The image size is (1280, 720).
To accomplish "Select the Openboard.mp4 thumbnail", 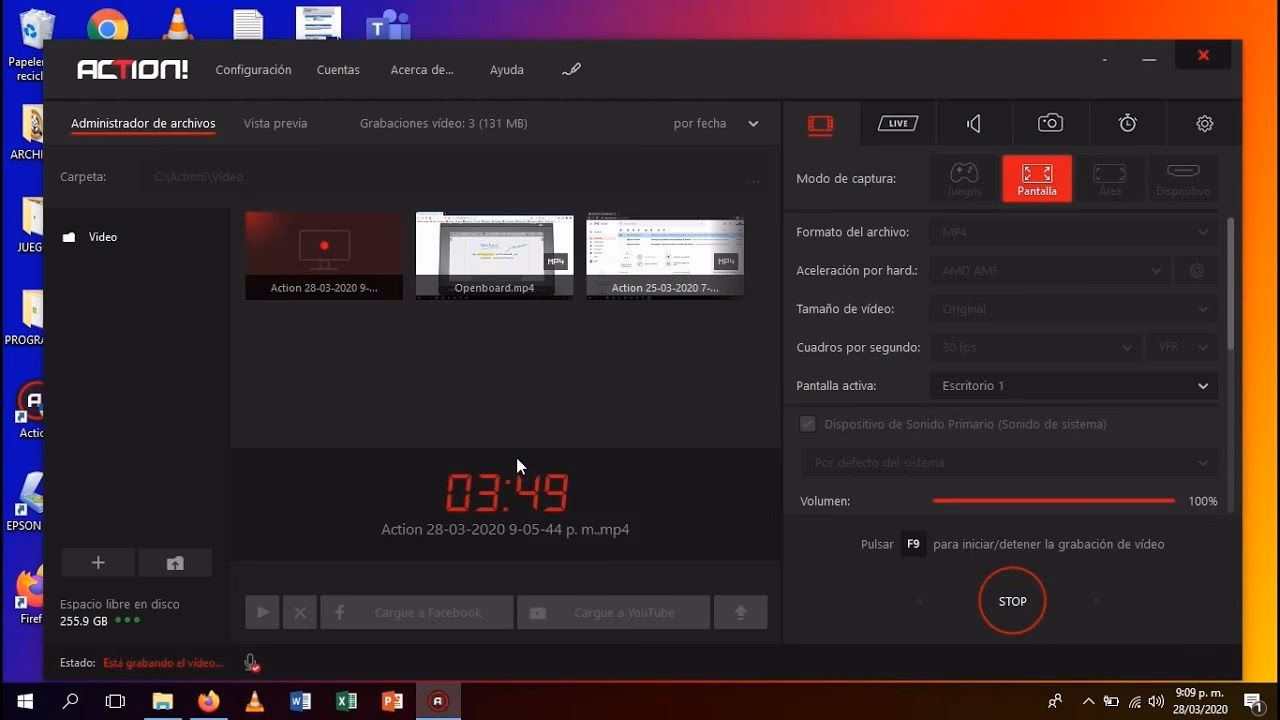I will [494, 255].
